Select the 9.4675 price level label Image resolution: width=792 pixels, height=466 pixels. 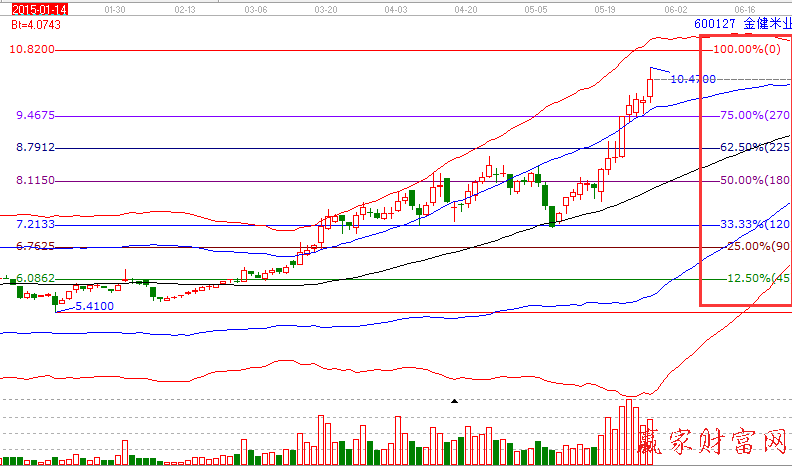(34, 116)
